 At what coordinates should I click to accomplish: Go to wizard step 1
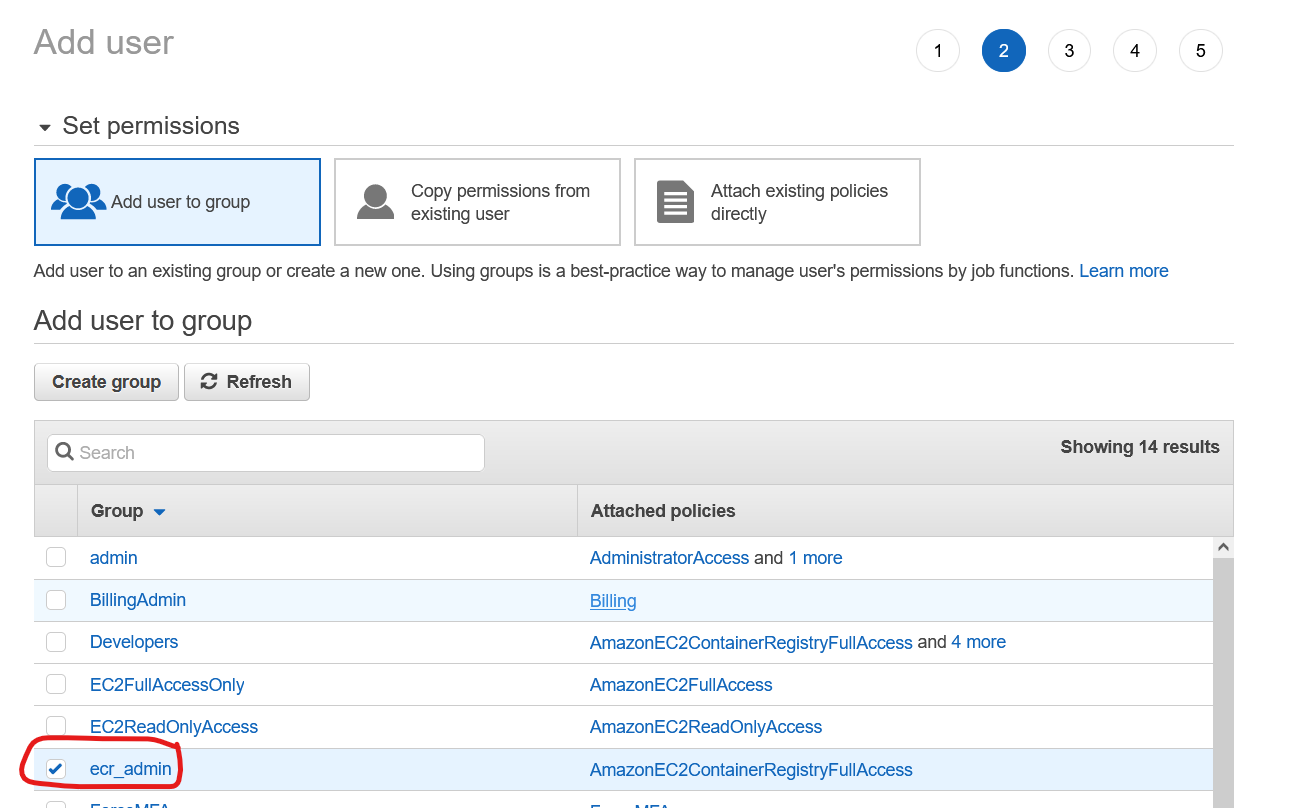[938, 51]
